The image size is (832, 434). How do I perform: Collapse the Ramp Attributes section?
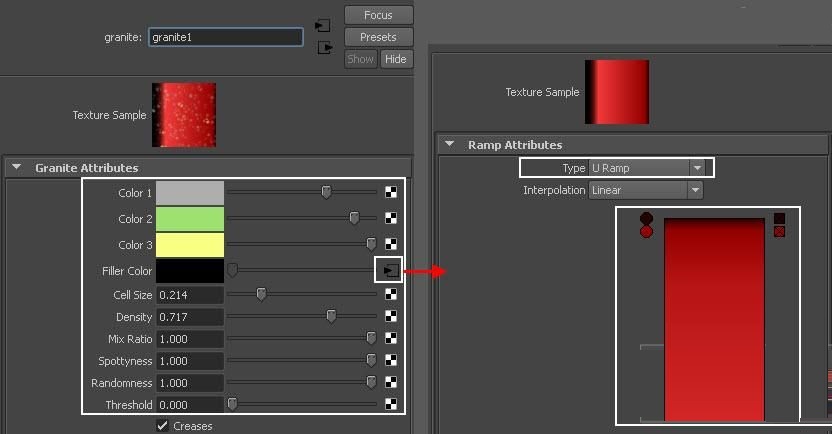tap(449, 144)
